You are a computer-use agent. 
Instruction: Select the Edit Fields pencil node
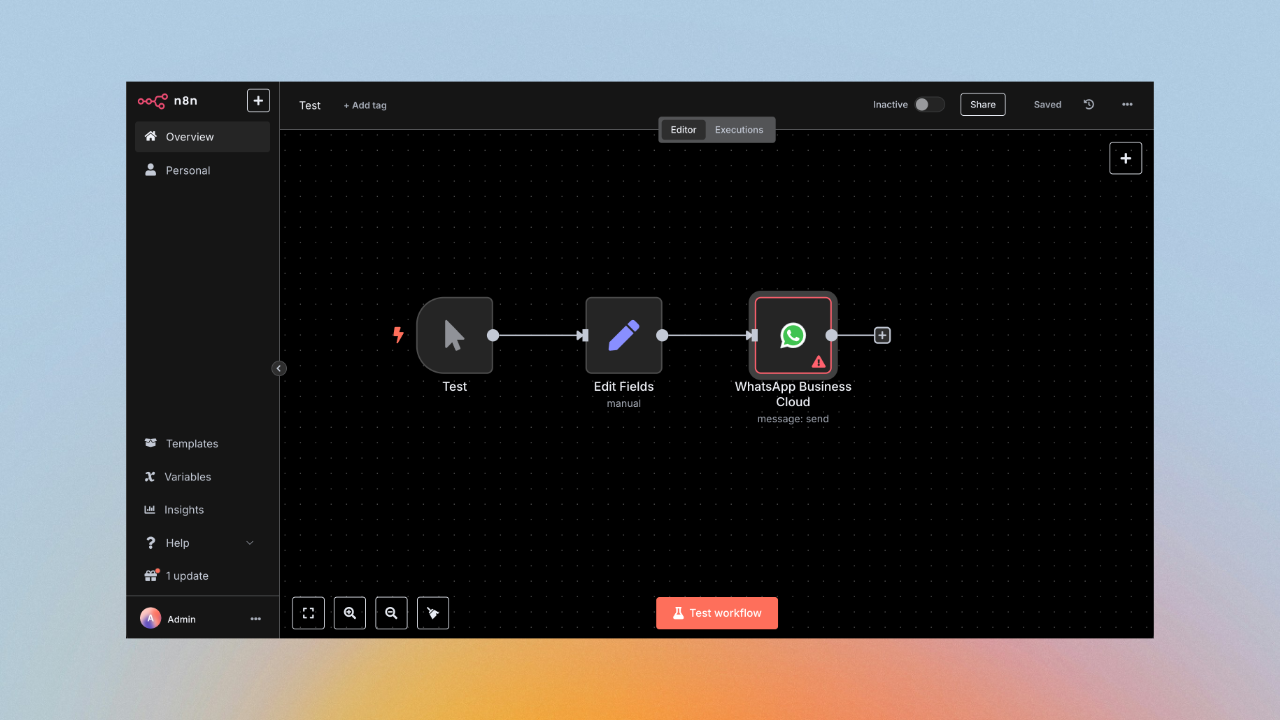623,335
